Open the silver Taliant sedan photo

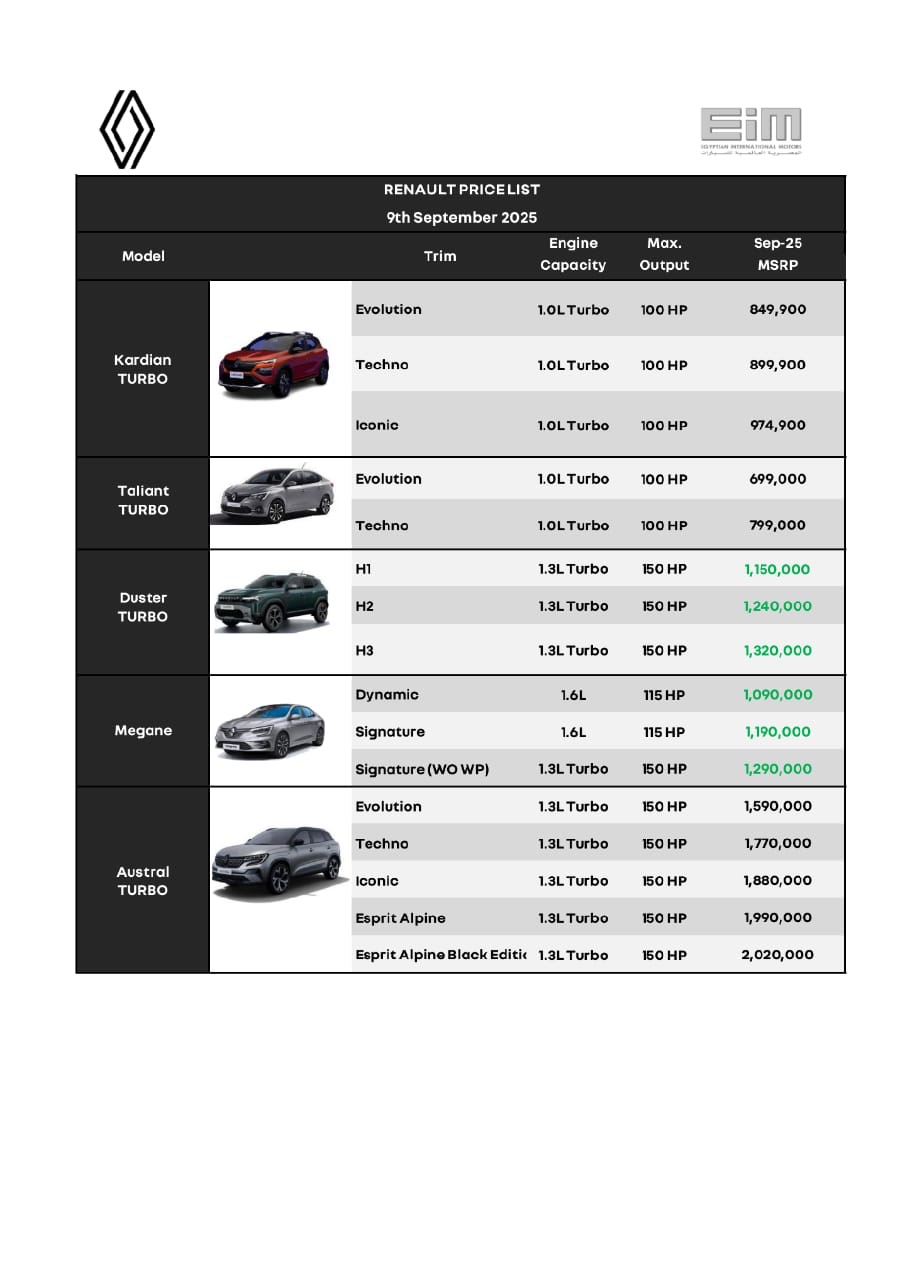[272, 495]
